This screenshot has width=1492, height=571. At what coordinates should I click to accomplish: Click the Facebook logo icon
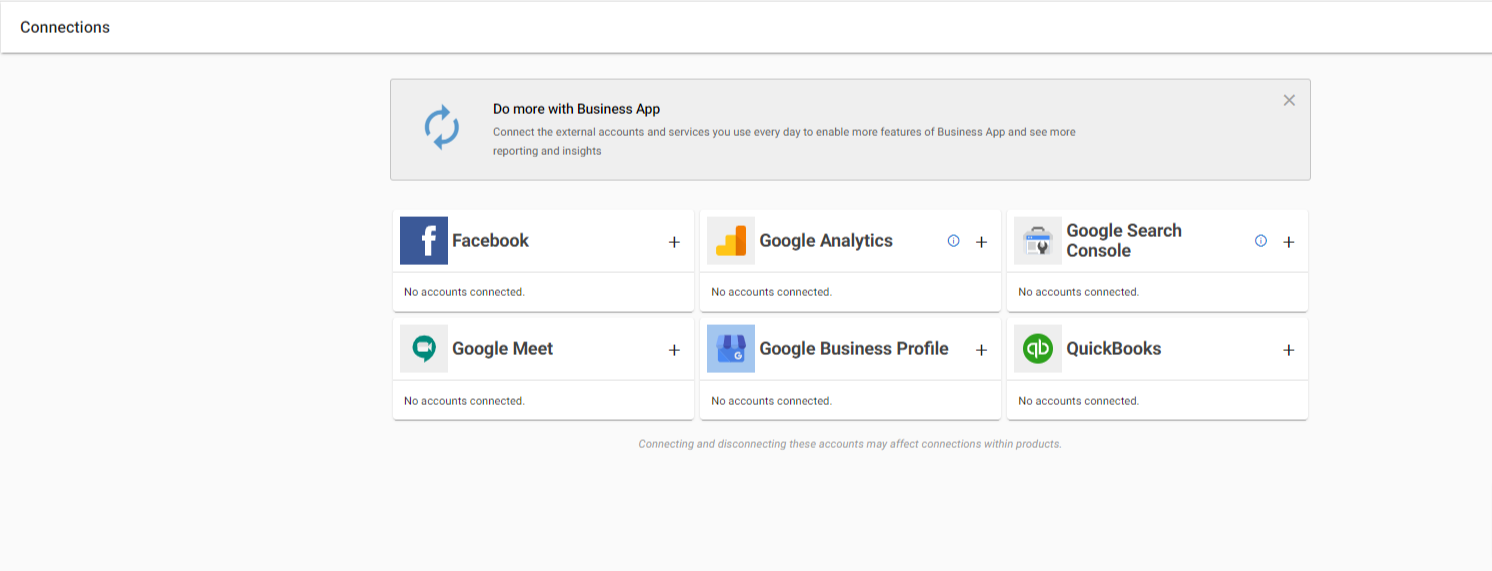[x=424, y=241]
